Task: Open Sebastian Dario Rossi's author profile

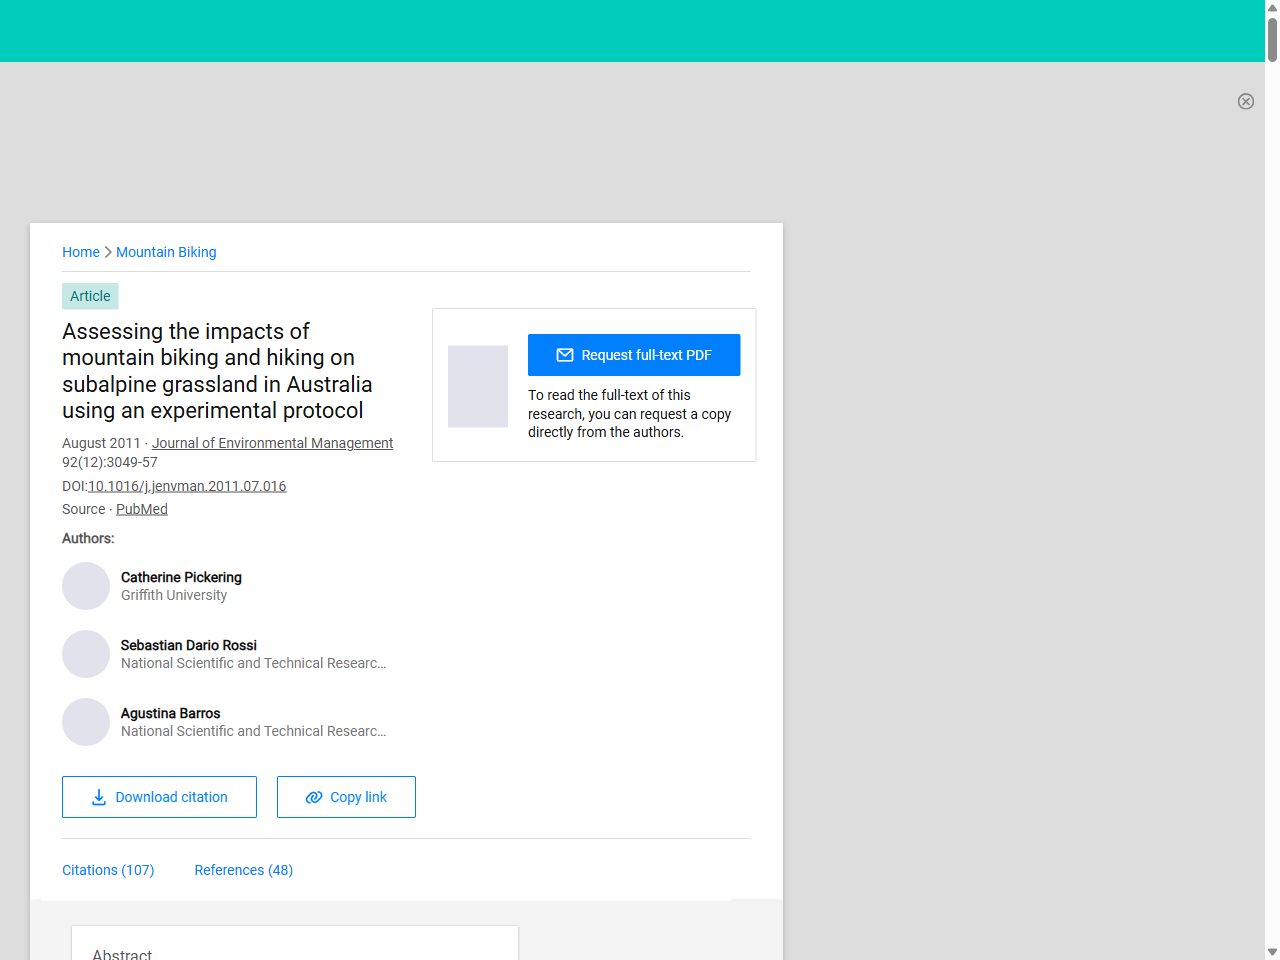Action: 189,645
